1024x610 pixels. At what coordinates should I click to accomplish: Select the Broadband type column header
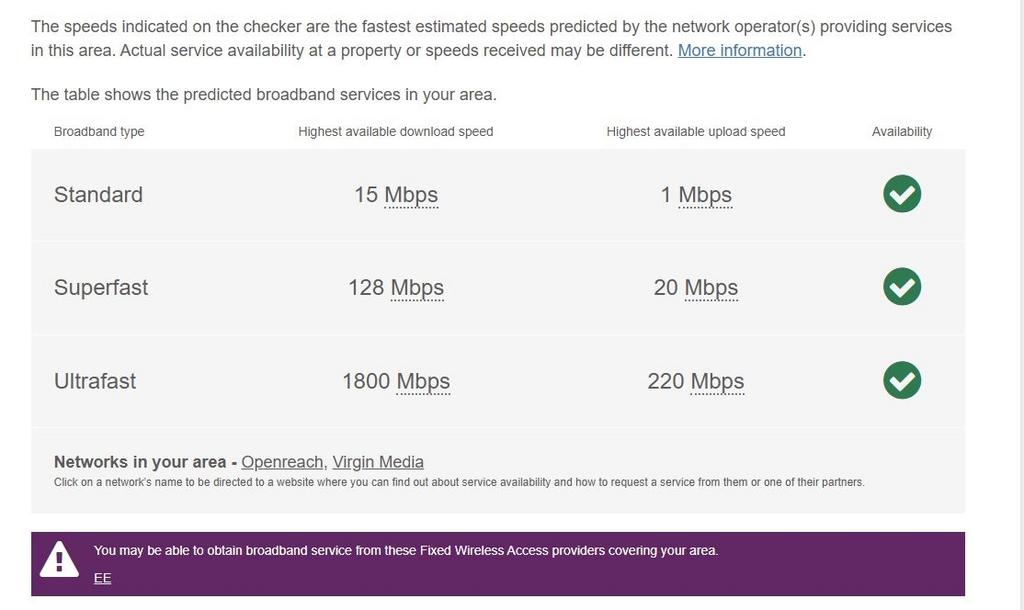[99, 131]
